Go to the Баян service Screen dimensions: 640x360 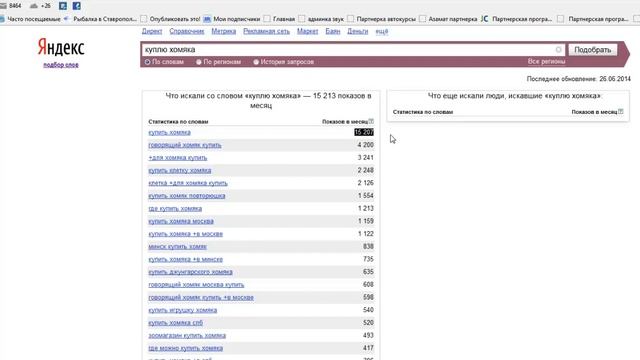coord(333,31)
